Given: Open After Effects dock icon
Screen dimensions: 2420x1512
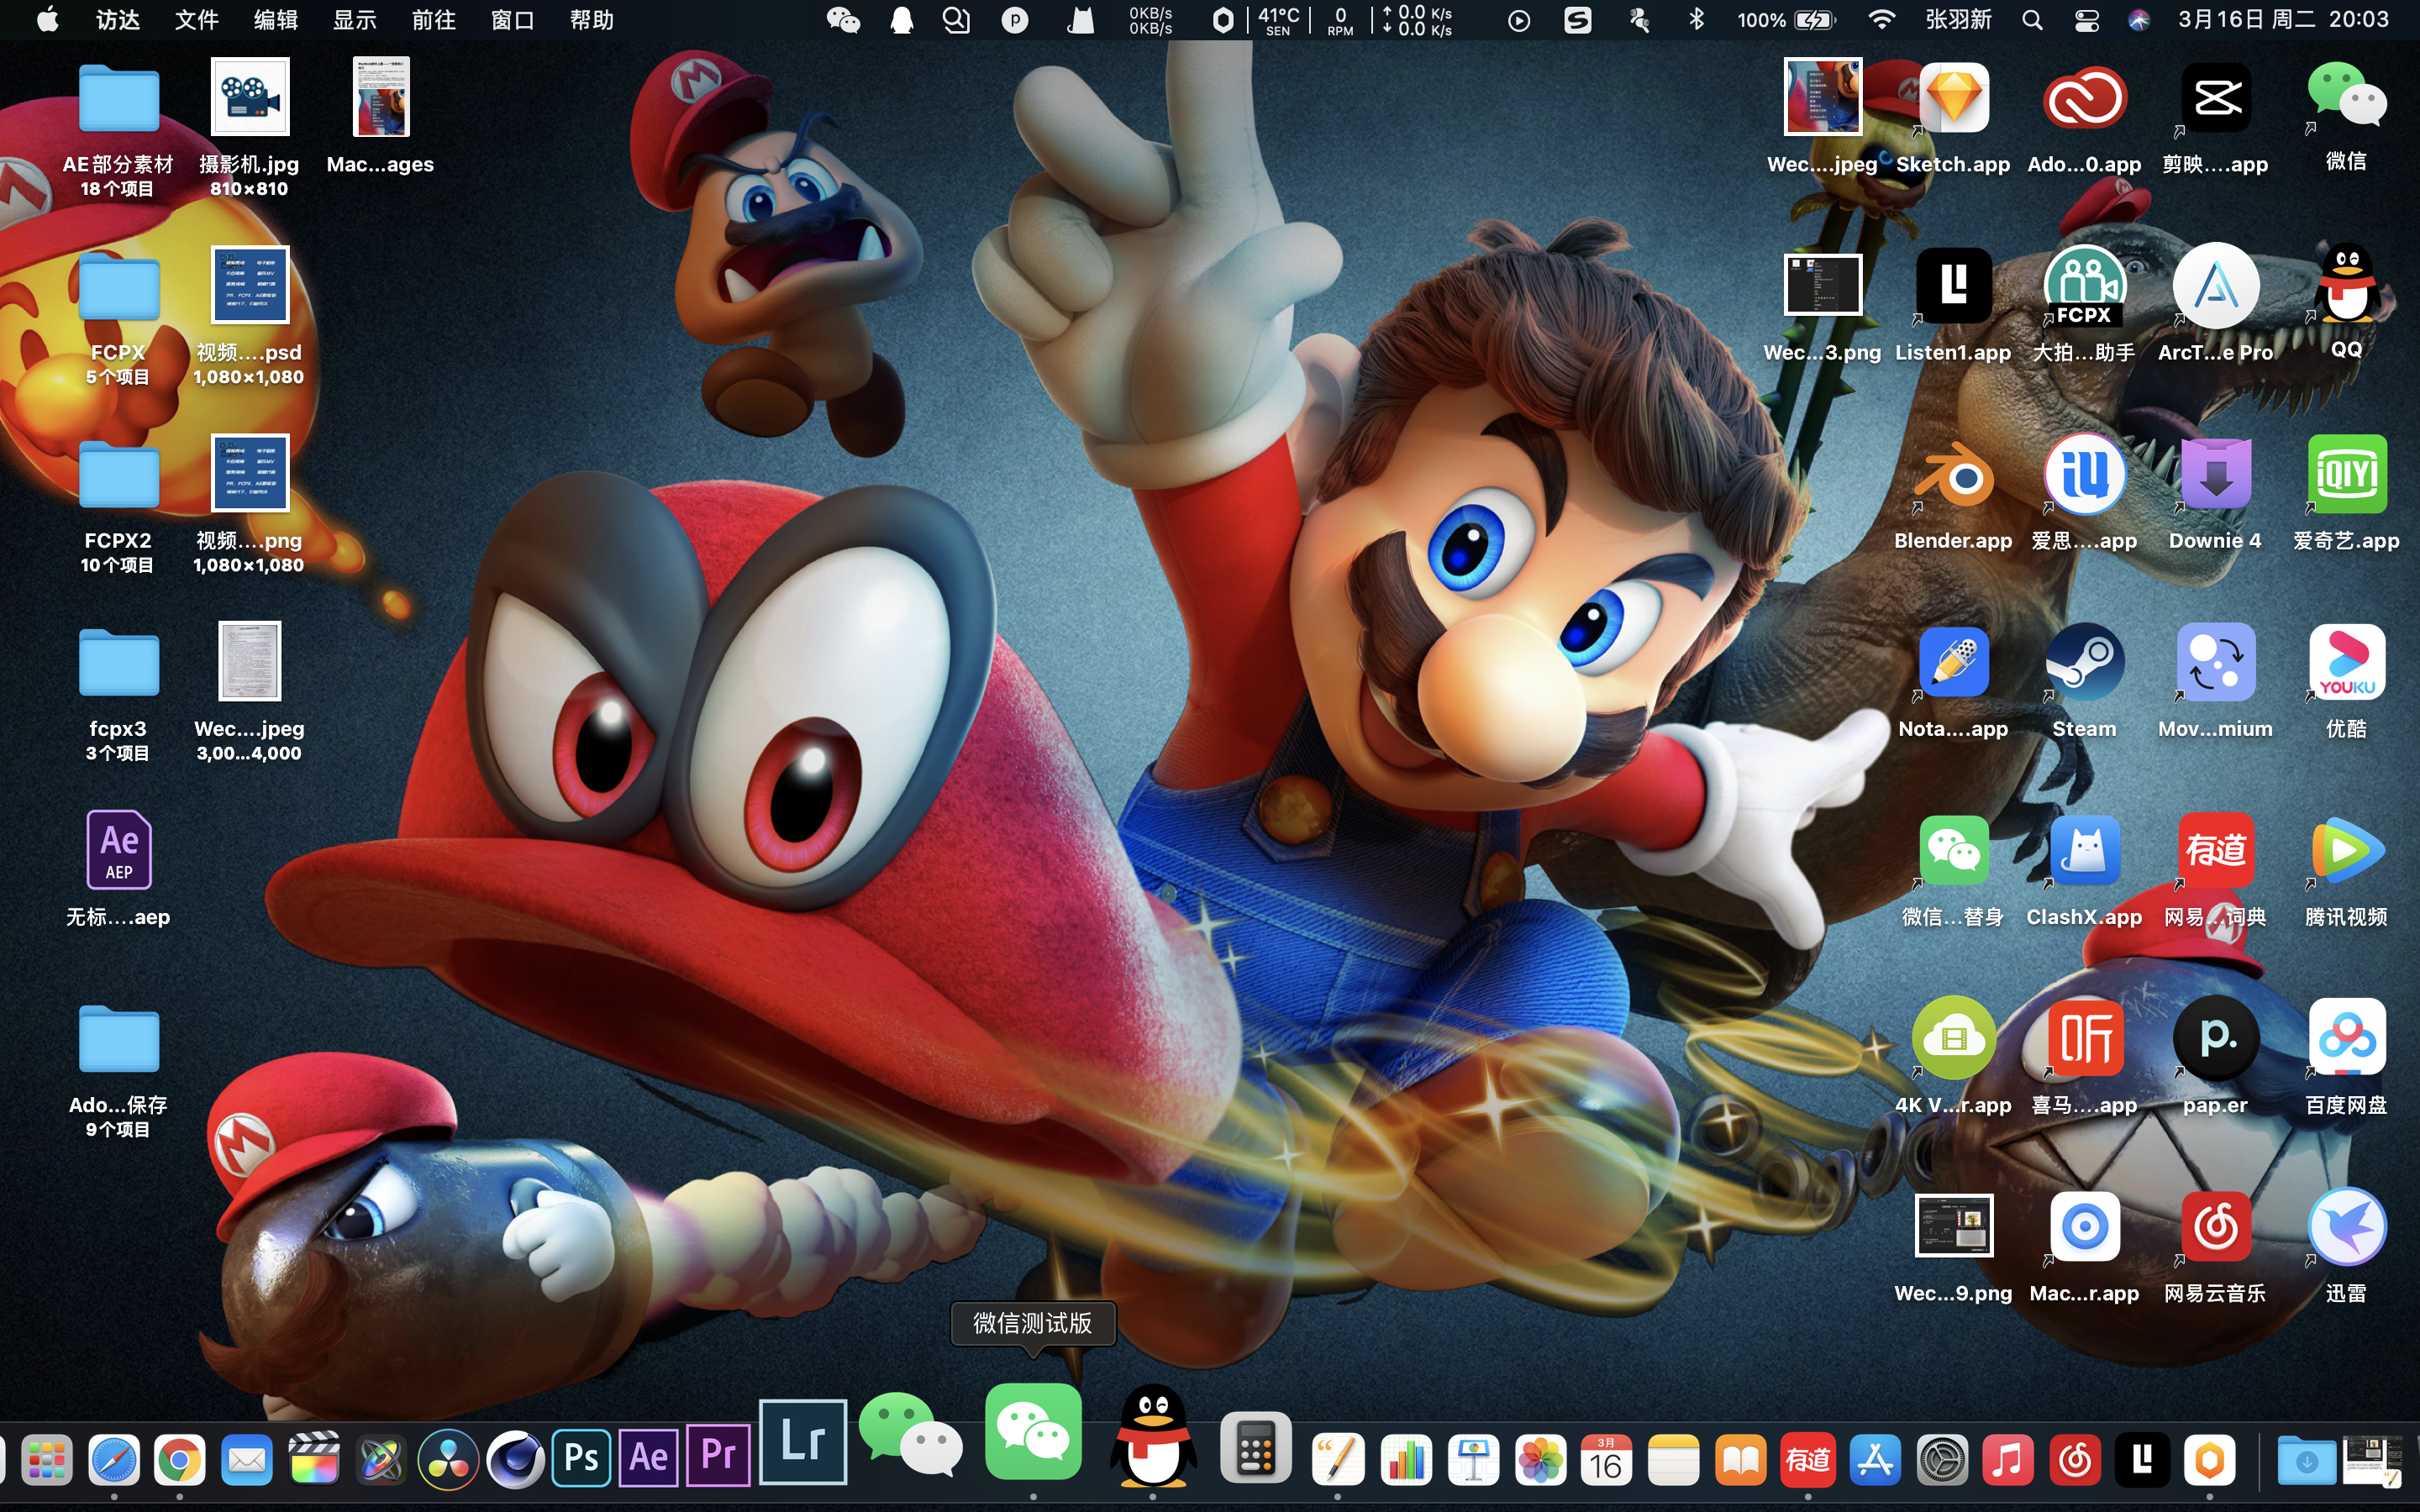Looking at the screenshot, I should (x=648, y=1457).
